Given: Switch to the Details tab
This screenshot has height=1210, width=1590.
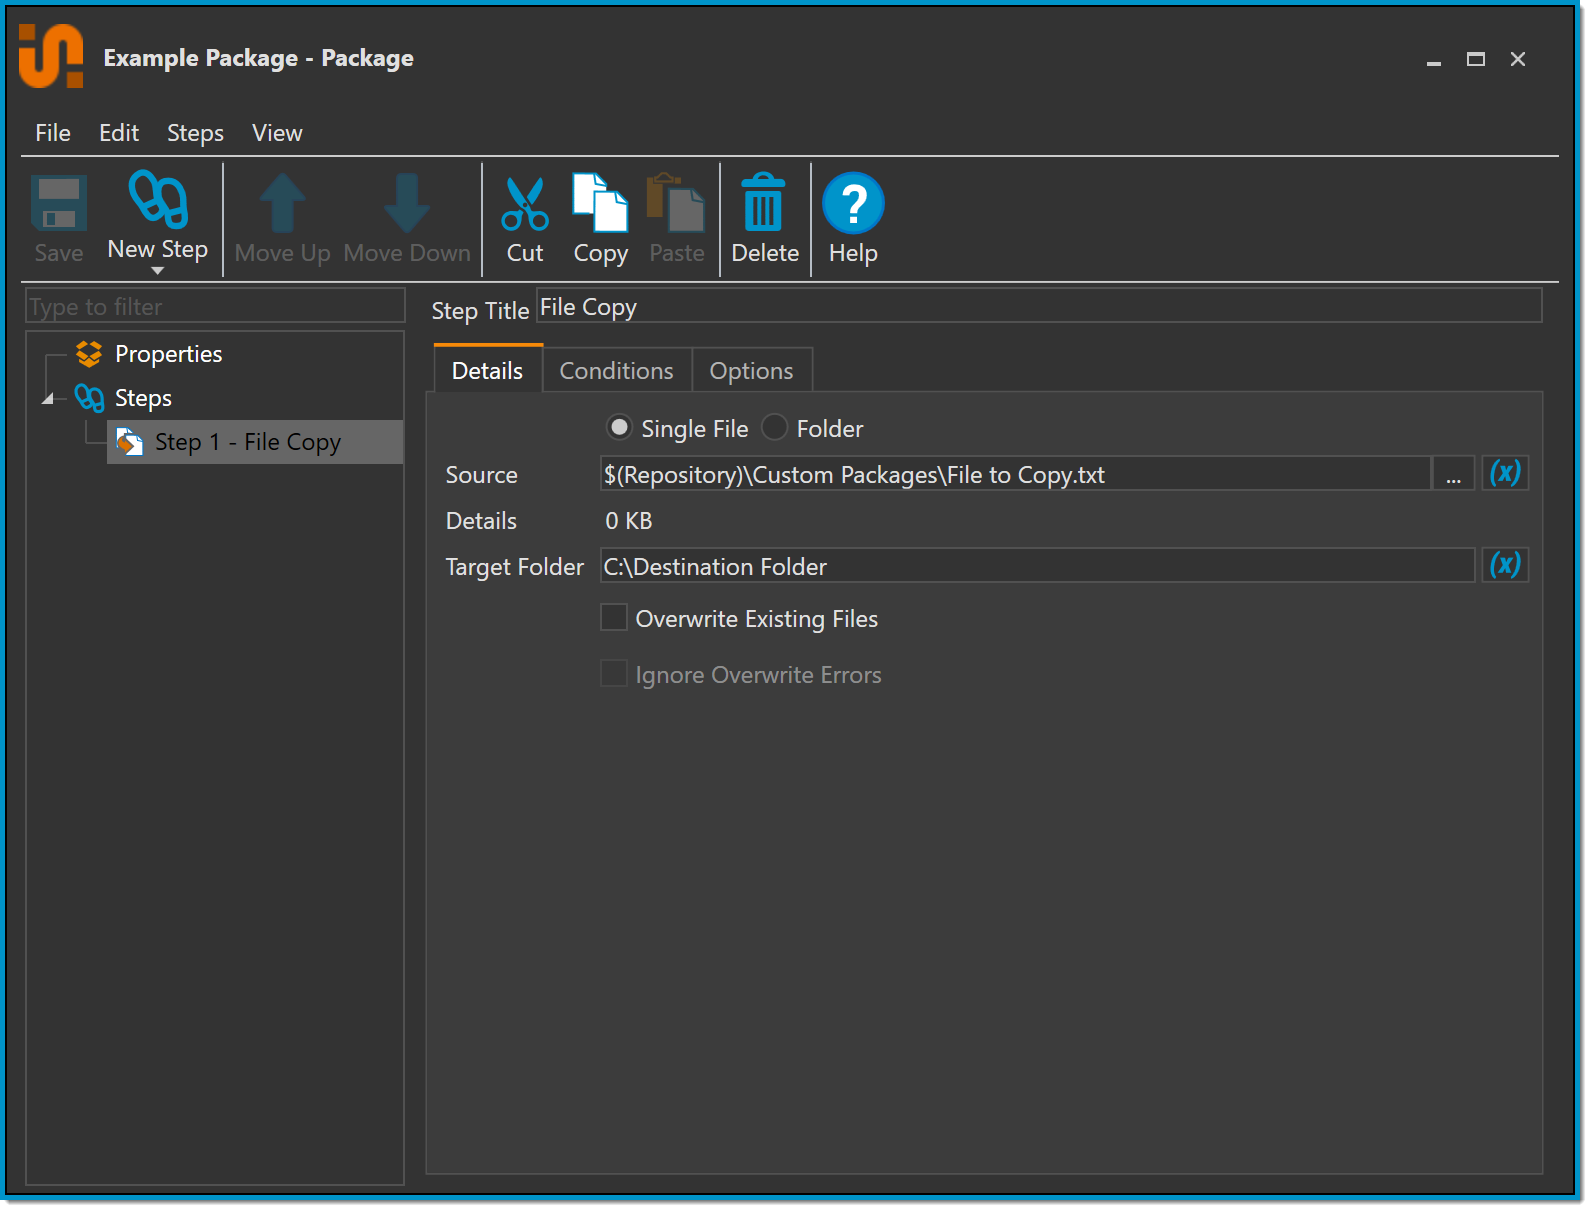Looking at the screenshot, I should click(488, 370).
